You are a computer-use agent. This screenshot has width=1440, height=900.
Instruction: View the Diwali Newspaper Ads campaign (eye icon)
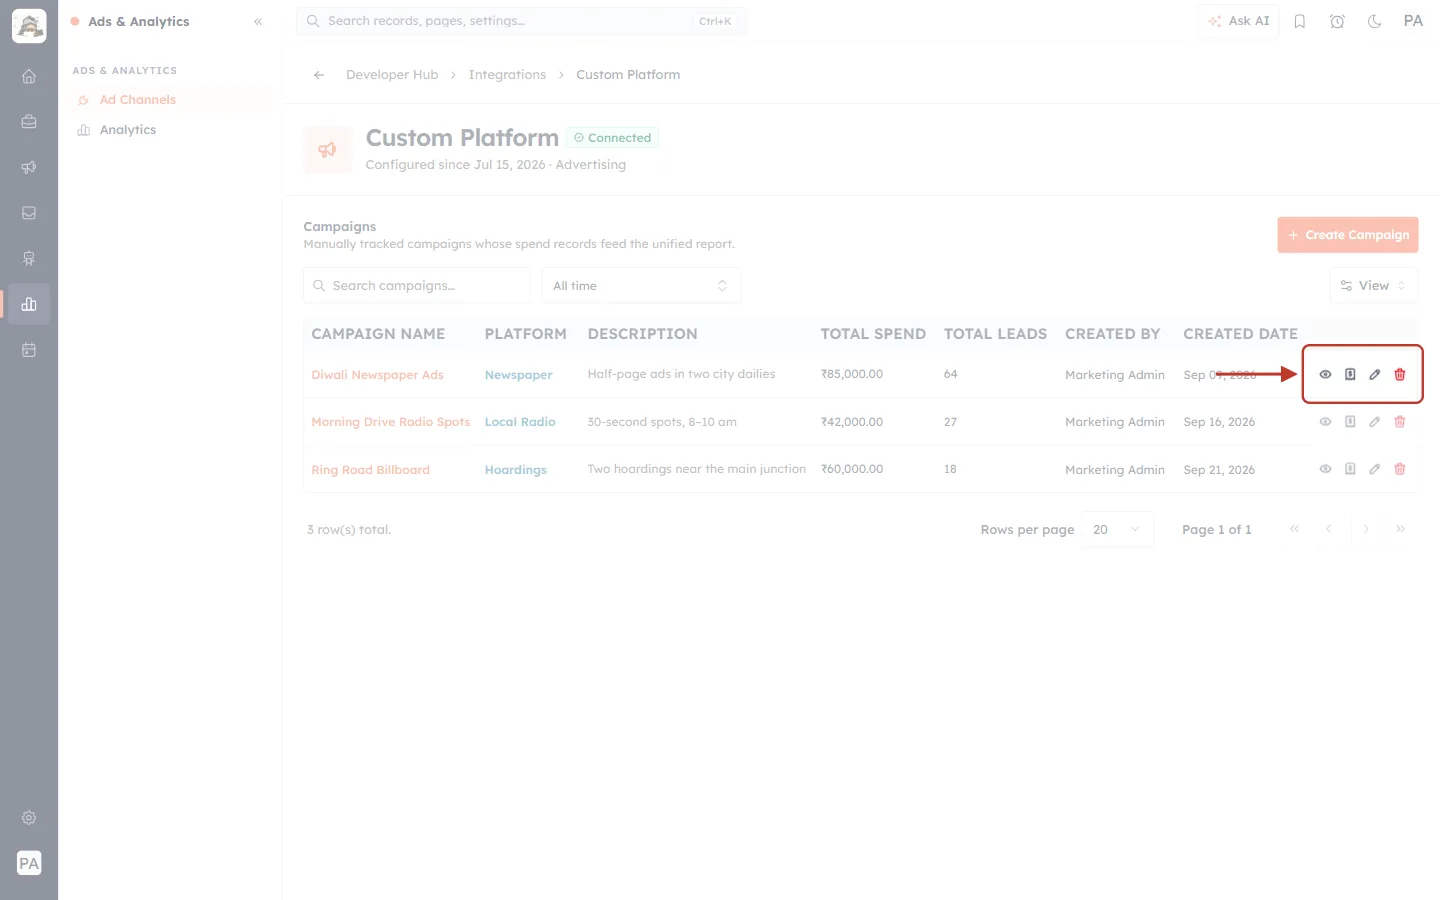[1325, 374]
